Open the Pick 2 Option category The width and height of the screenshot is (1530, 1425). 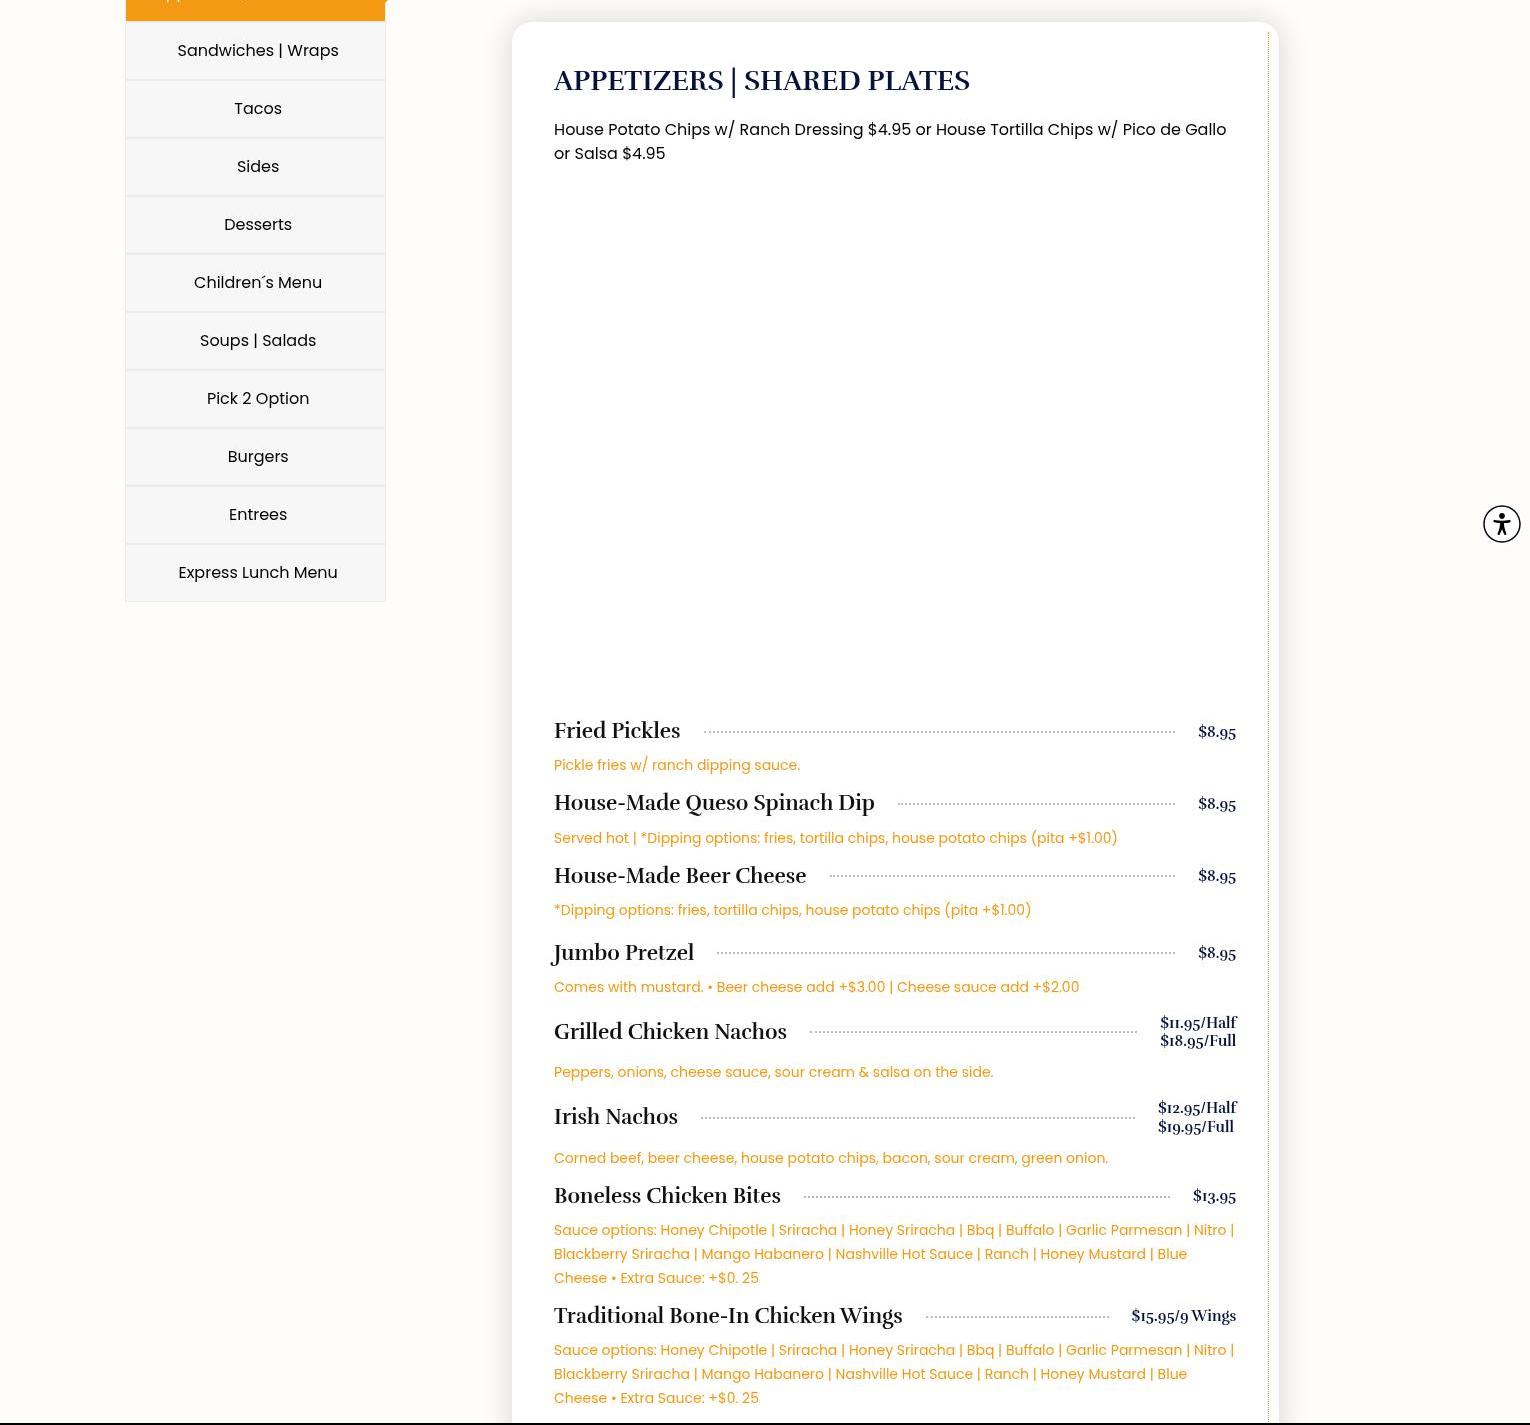(257, 399)
